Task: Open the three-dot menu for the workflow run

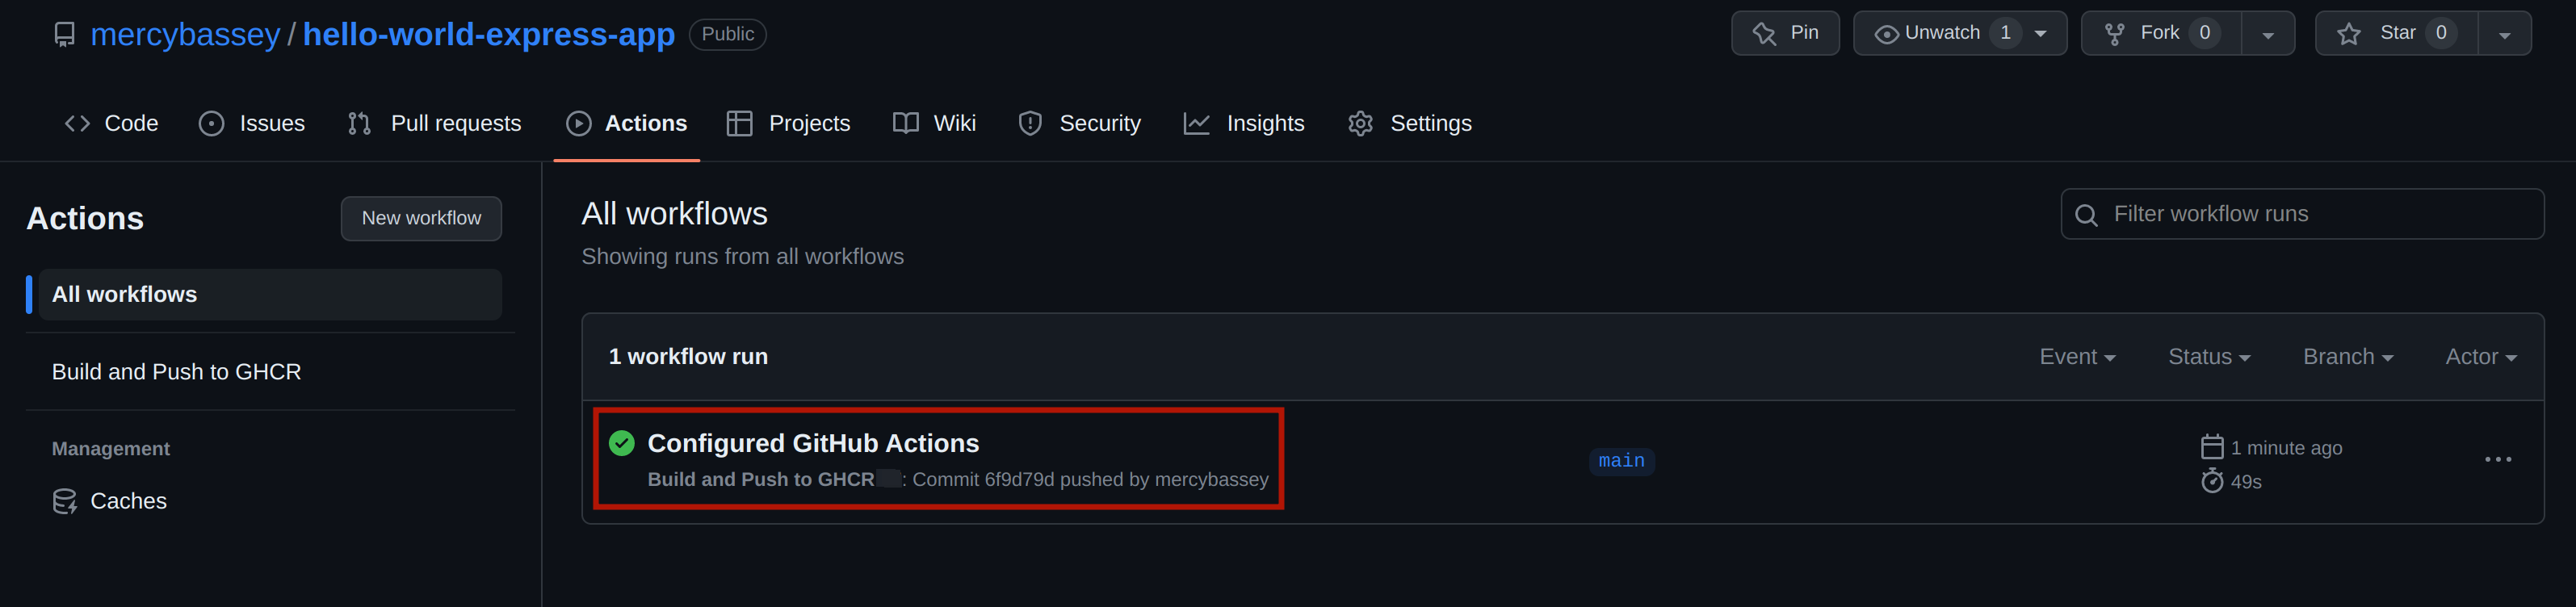Action: (x=2497, y=459)
